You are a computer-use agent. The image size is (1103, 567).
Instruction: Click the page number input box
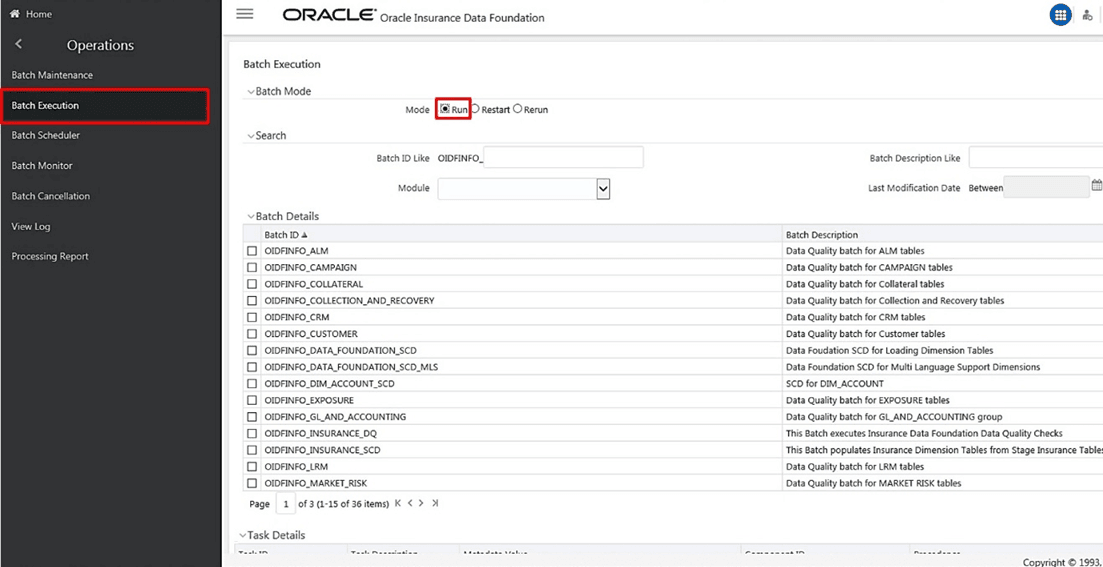(x=286, y=504)
